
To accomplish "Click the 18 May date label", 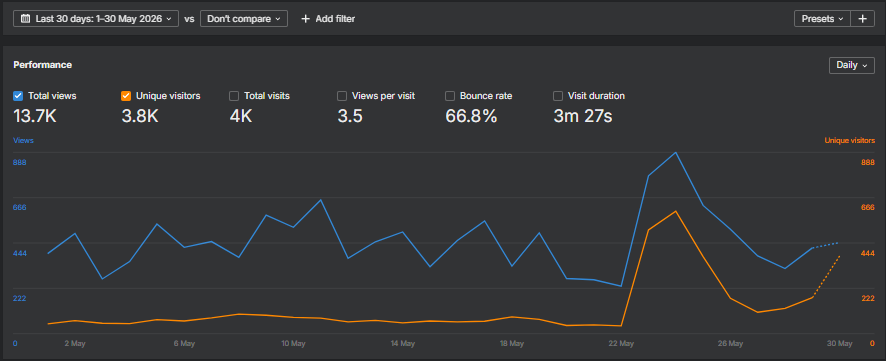I will click(x=511, y=343).
